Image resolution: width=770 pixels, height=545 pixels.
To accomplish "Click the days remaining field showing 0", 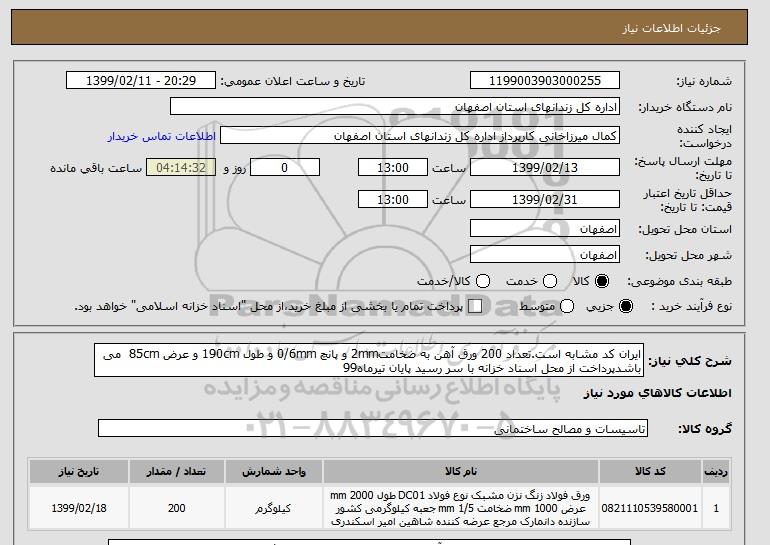I will 285,167.
